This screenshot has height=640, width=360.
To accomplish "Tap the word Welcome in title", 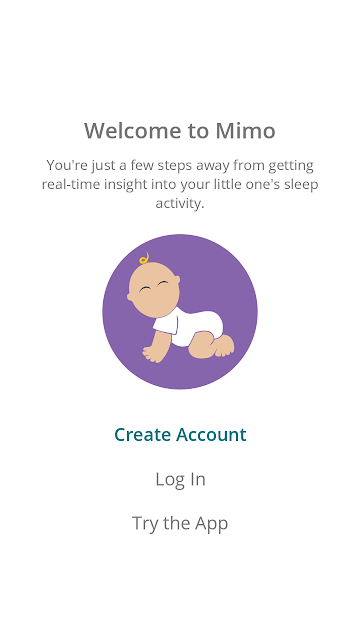I will pyautogui.click(x=133, y=131).
